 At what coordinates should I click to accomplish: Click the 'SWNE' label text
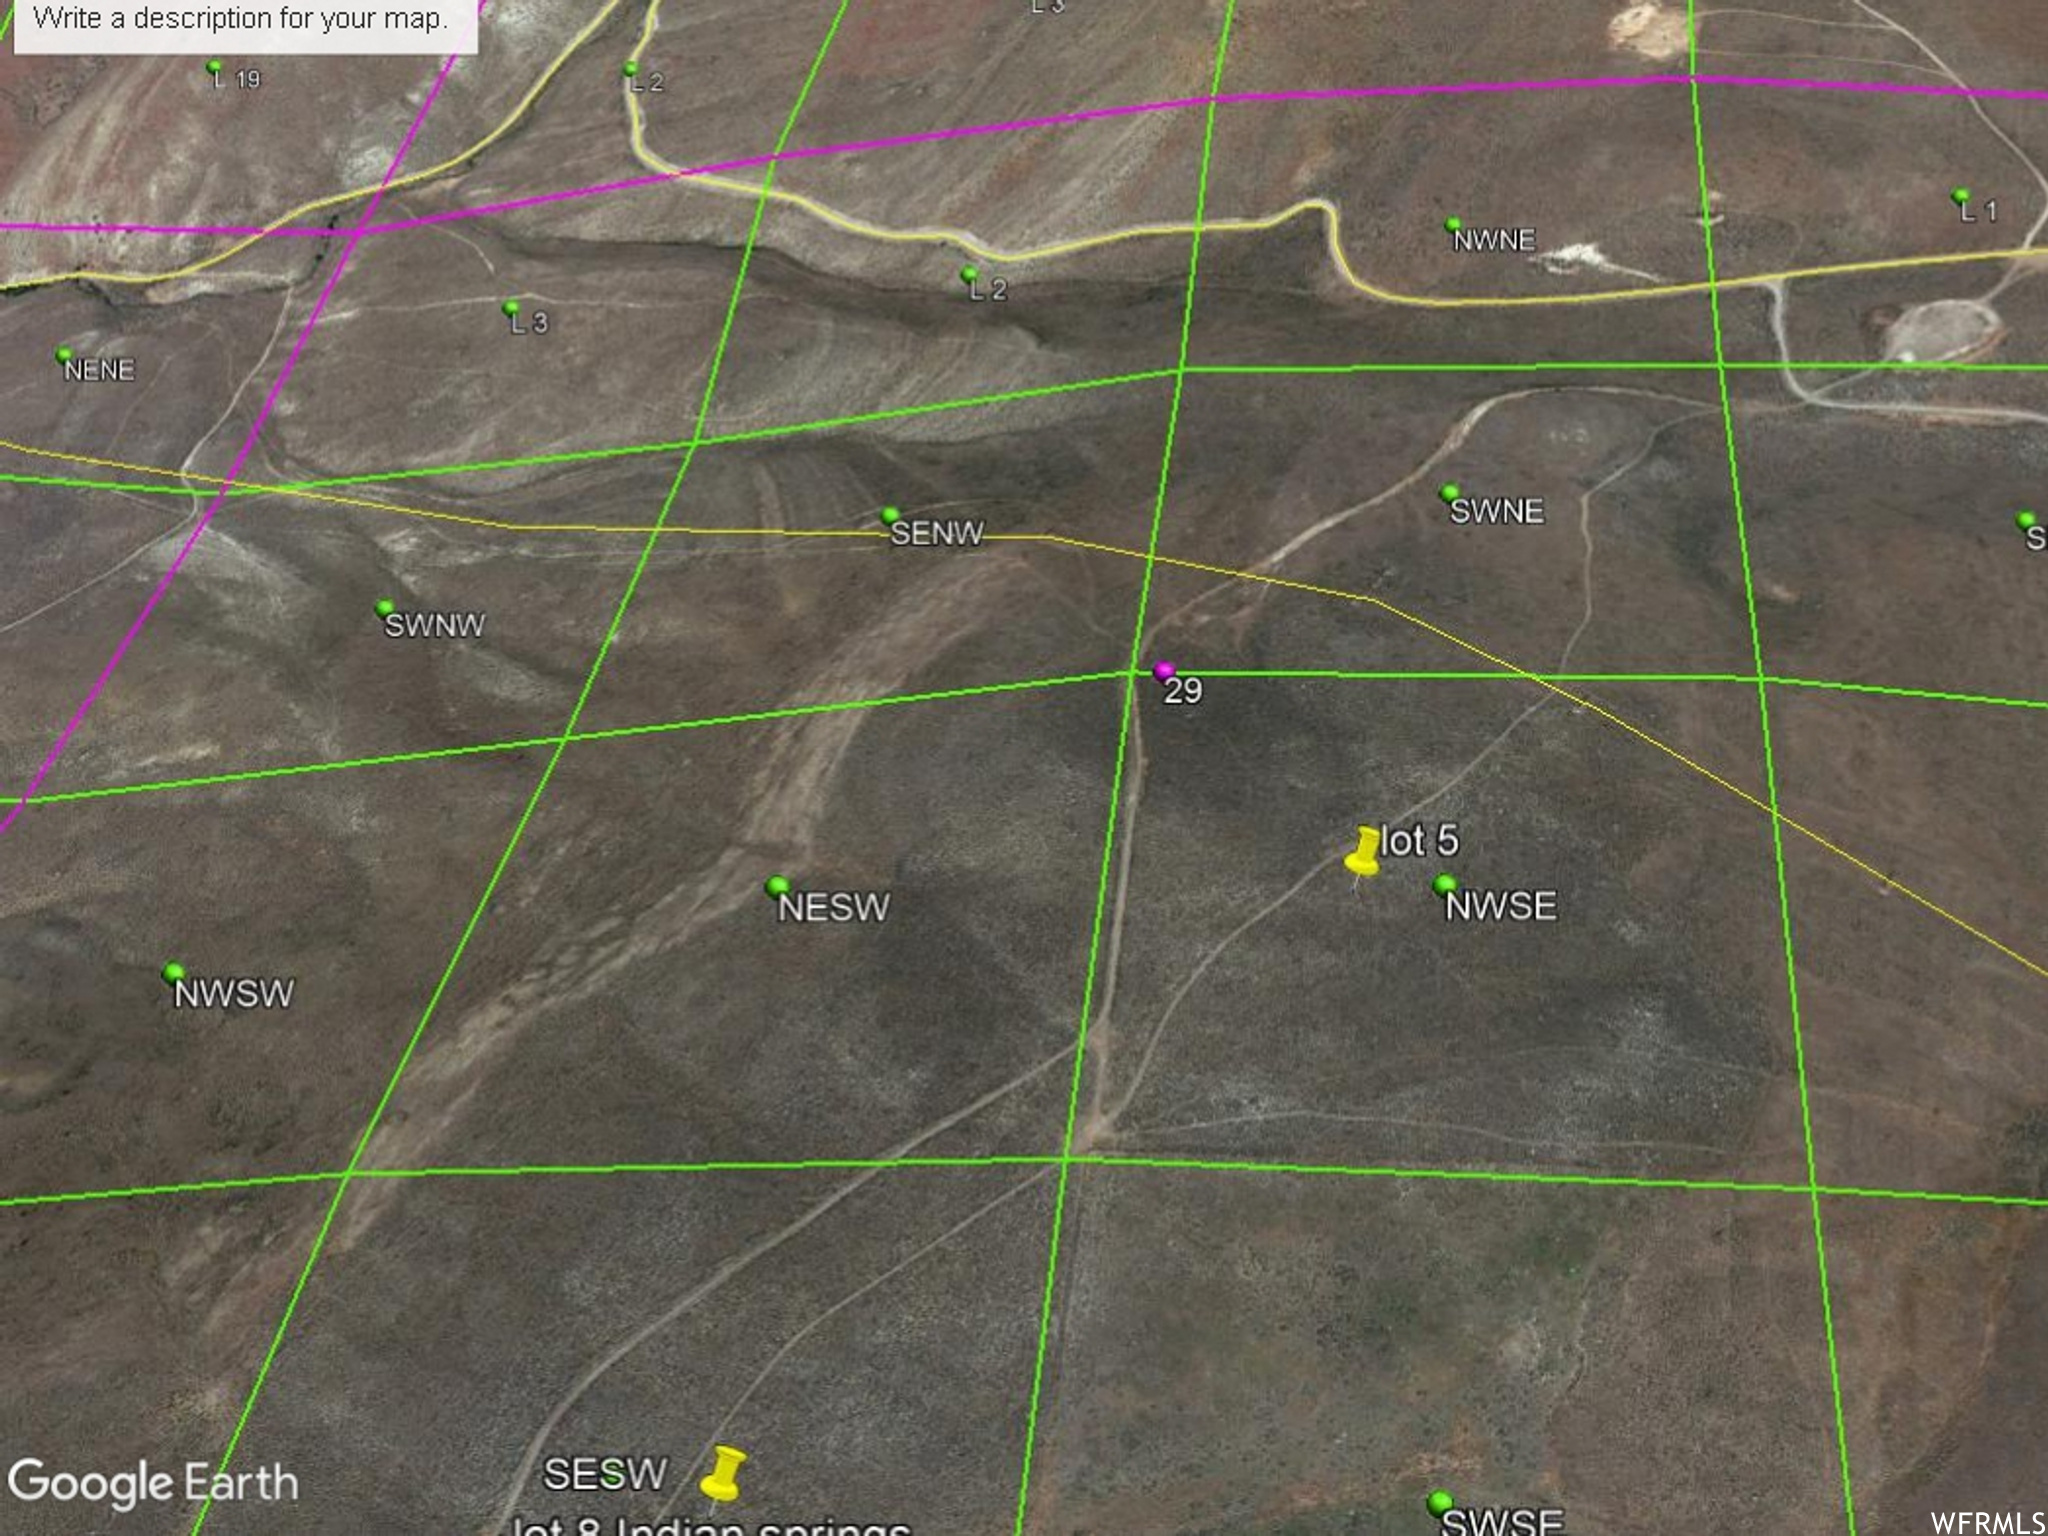1497,511
